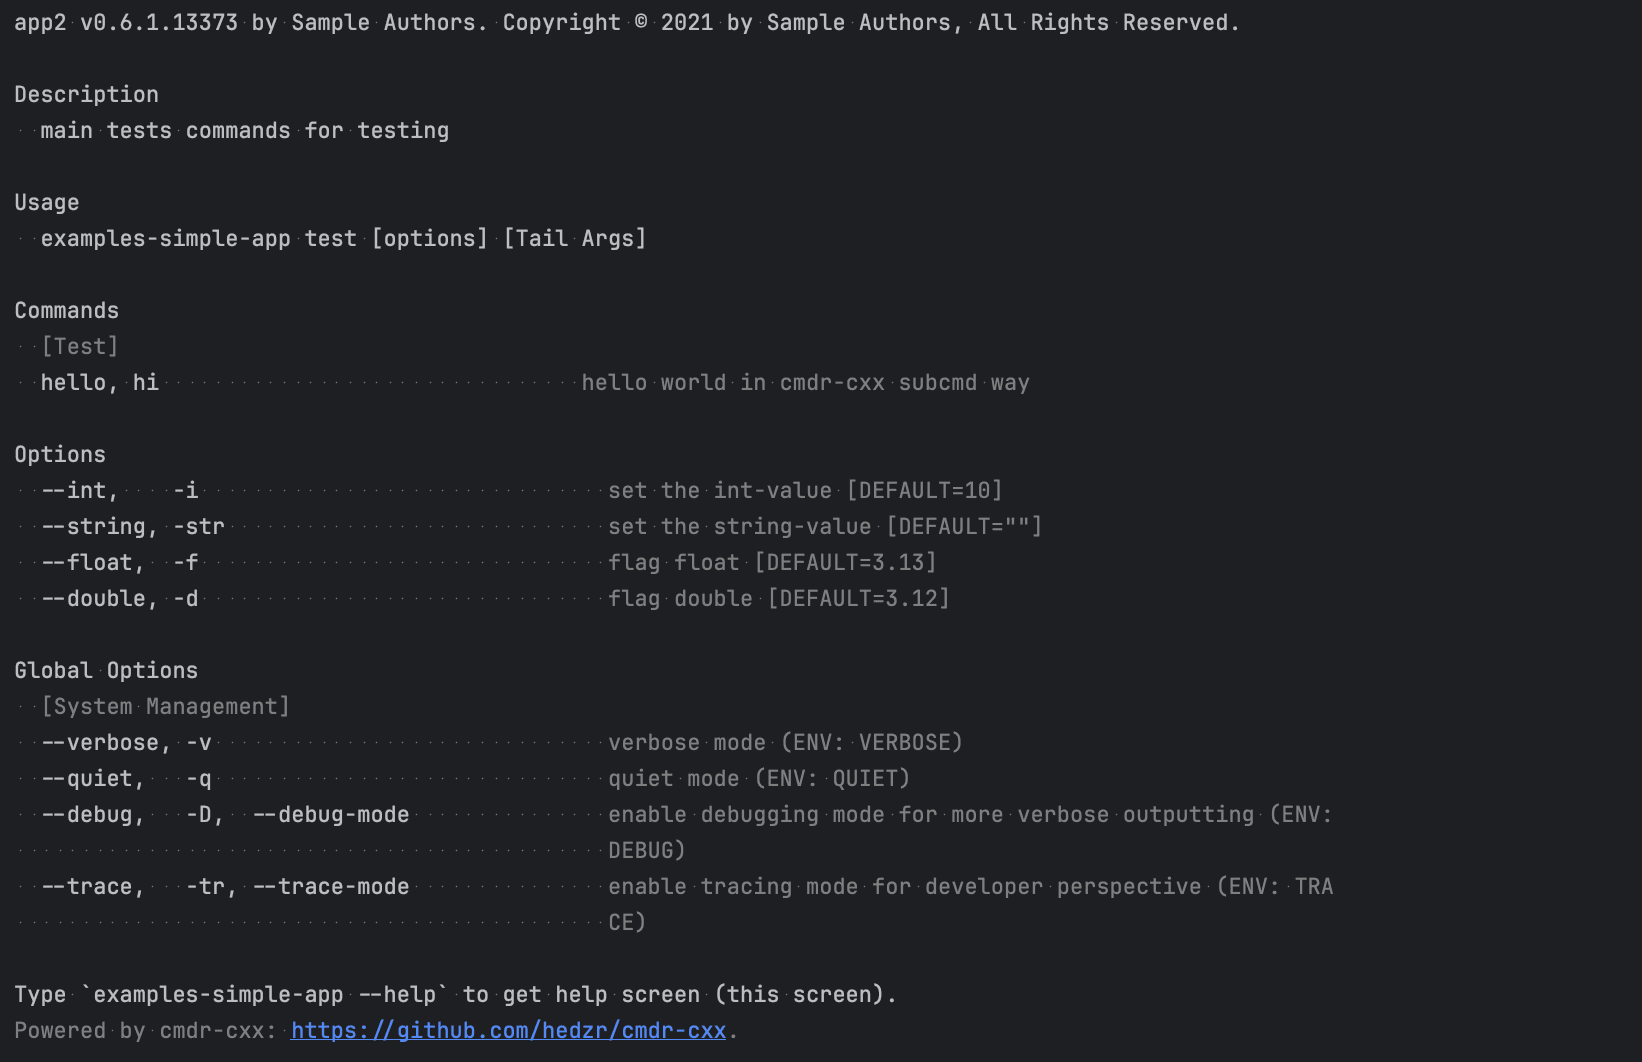
Task: Click the --int option flag
Action: coord(79,491)
